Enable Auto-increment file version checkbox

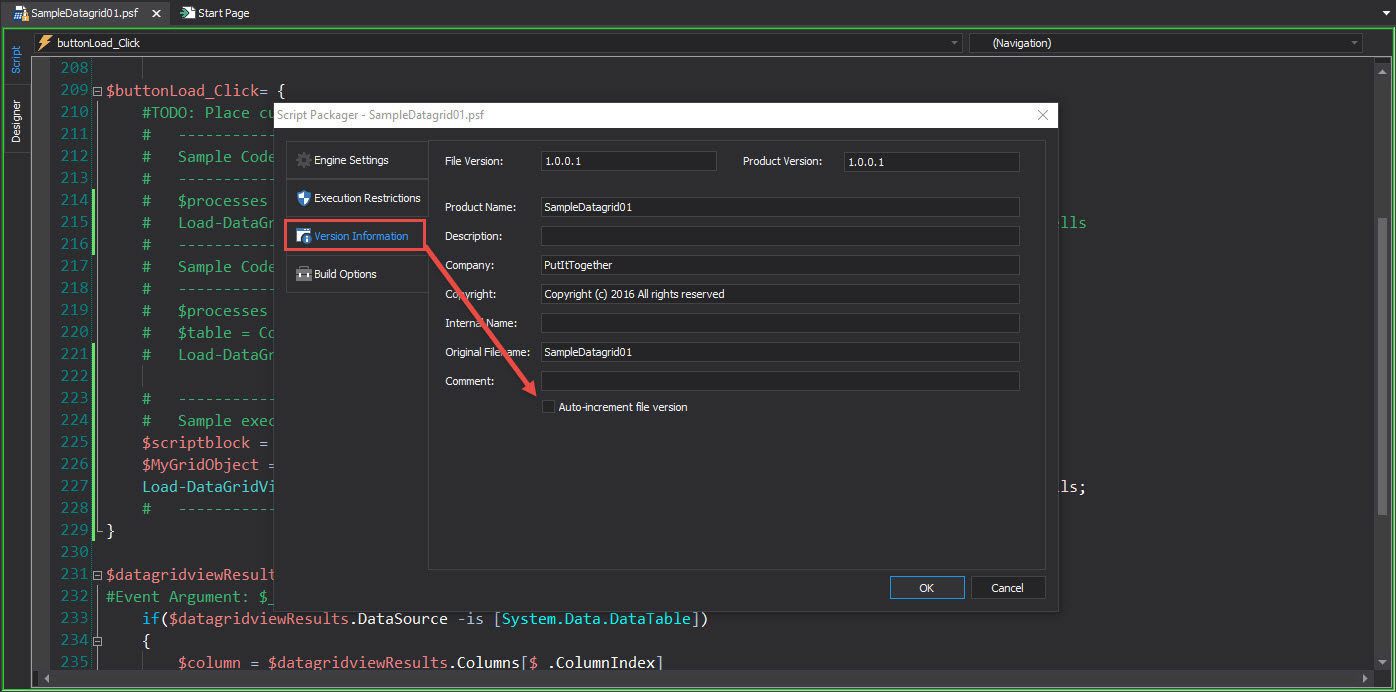coord(548,407)
